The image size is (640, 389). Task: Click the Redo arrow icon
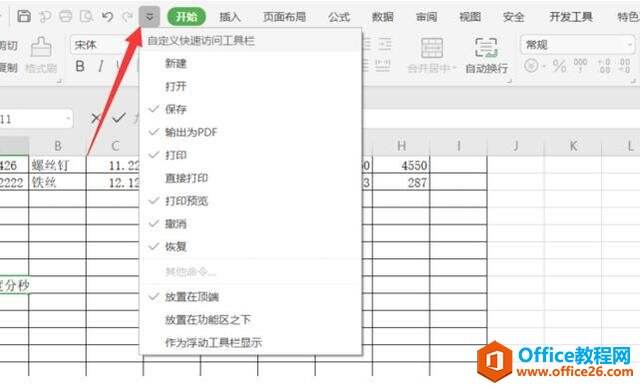128,16
